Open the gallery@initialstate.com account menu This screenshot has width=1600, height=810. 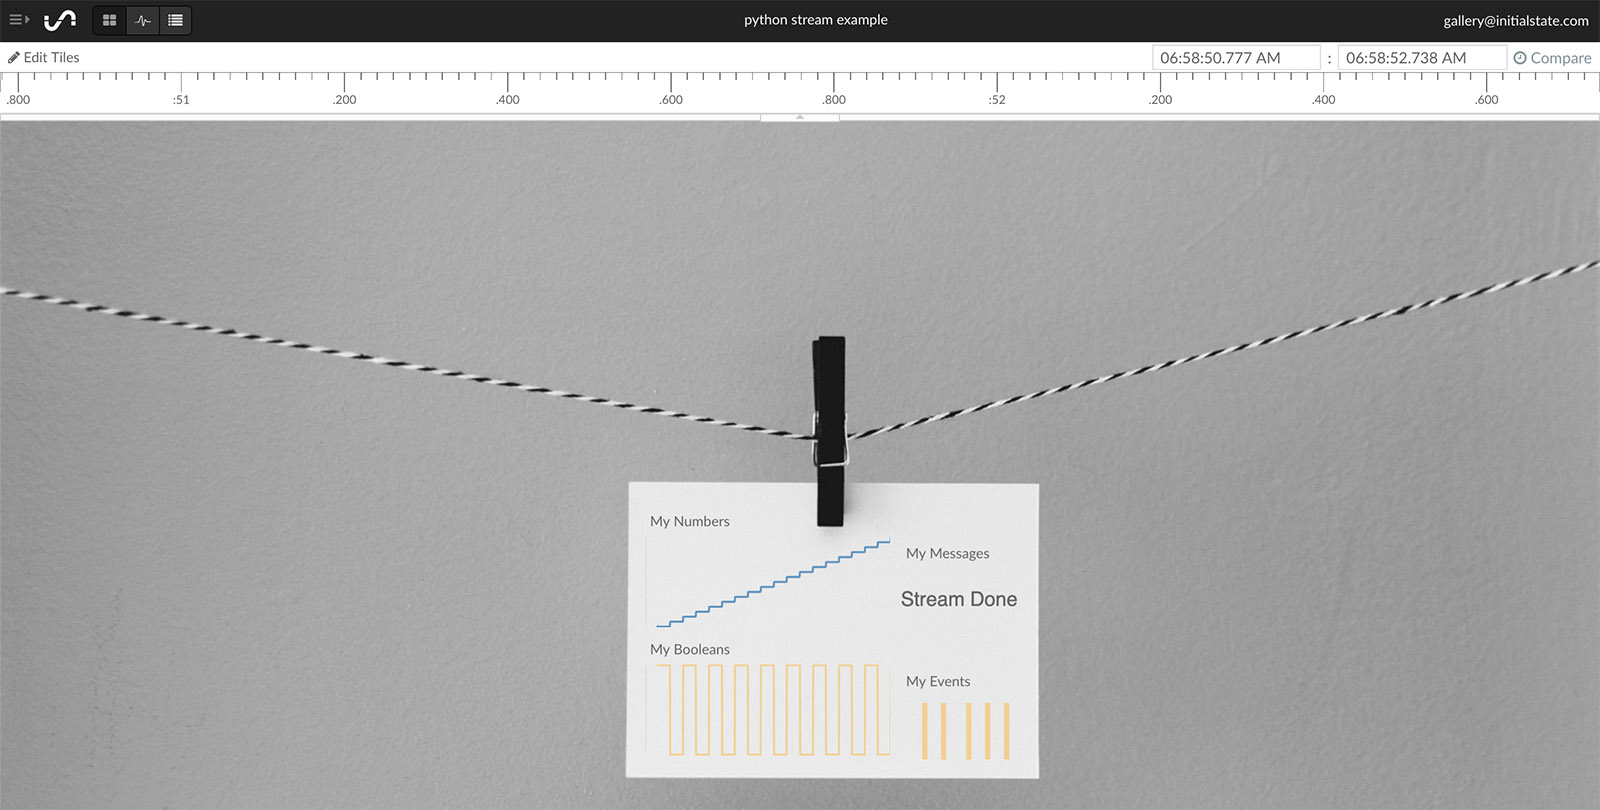[x=1515, y=21]
